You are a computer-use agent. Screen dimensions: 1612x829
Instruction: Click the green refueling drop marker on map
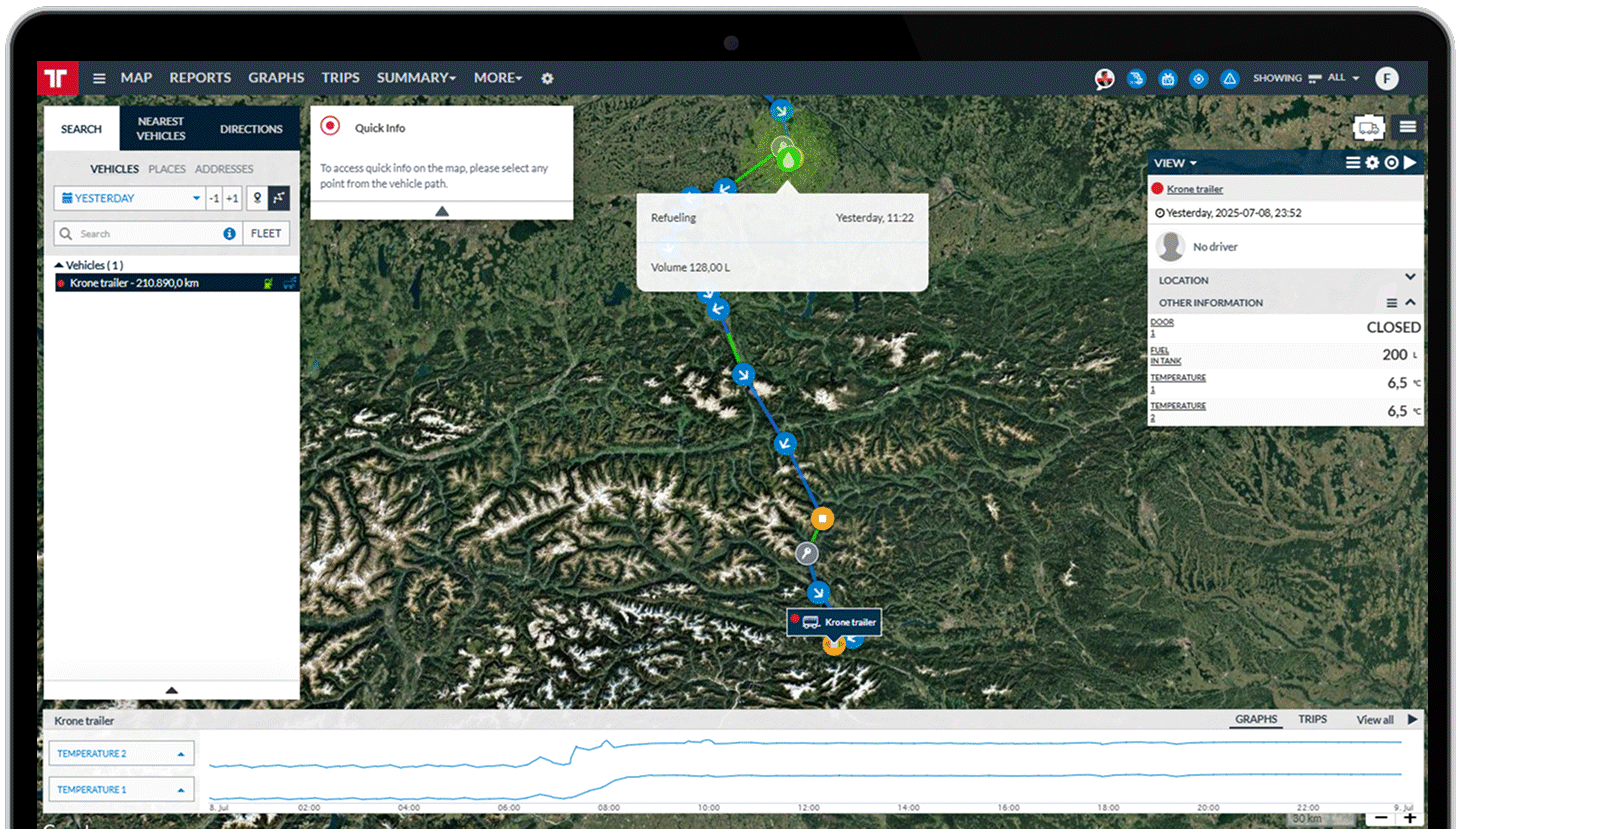point(788,159)
